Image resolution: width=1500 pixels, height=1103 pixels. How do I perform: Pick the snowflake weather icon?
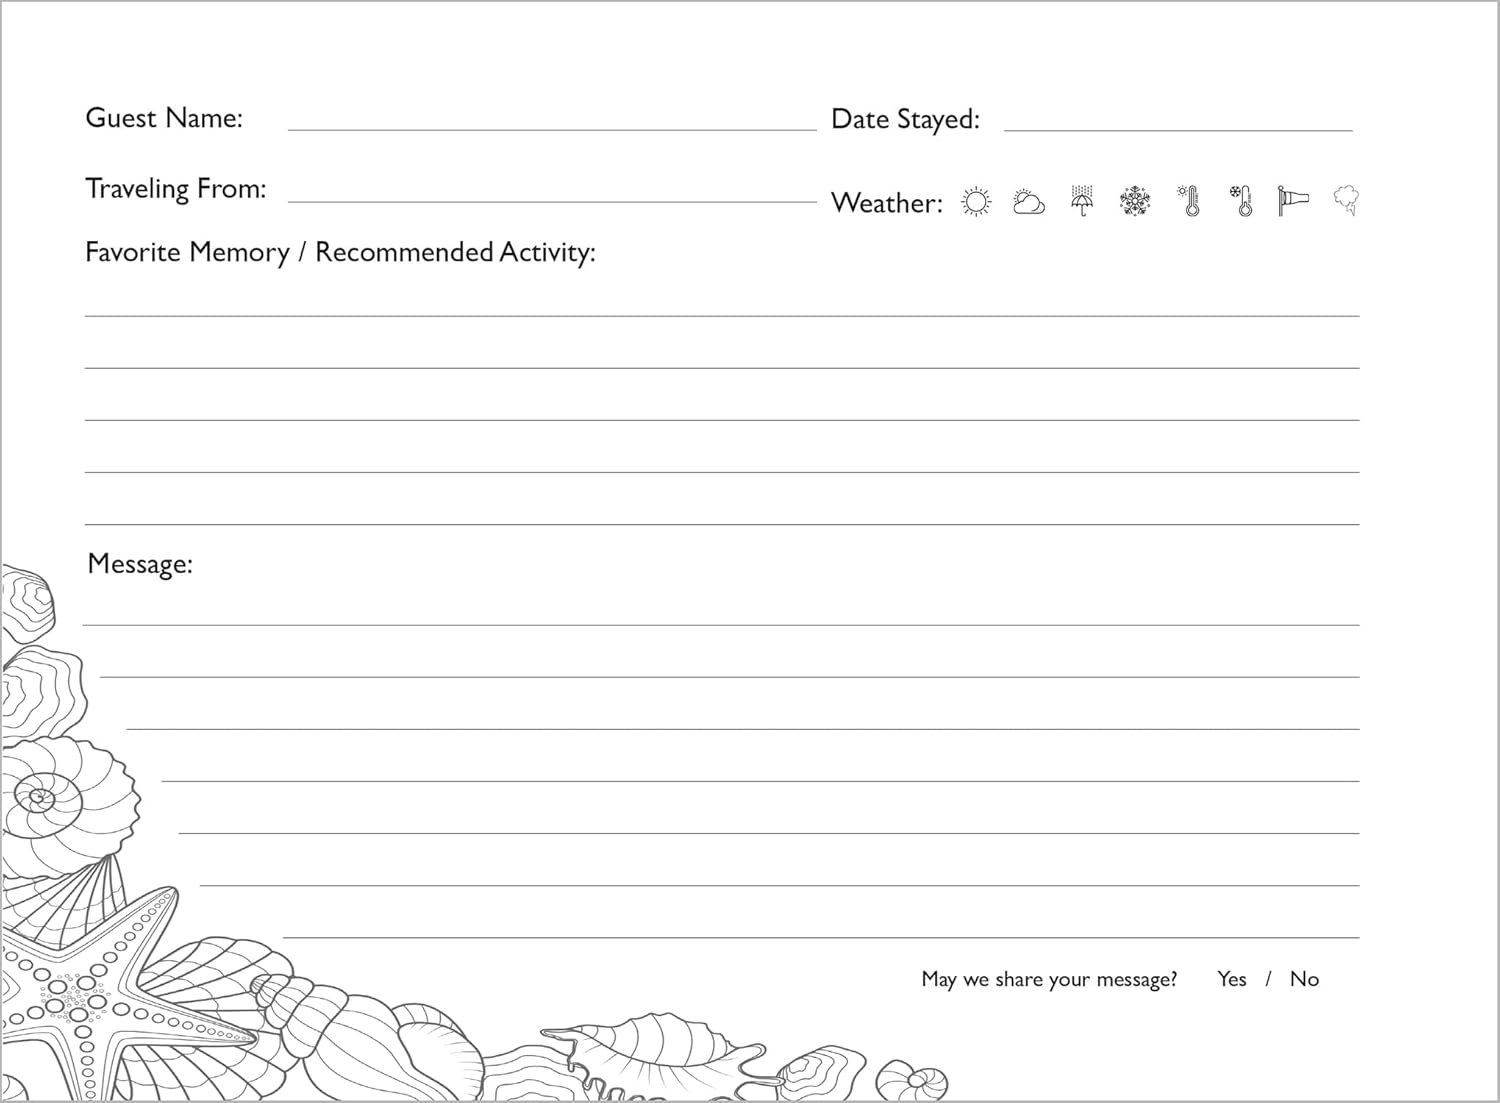pyautogui.click(x=1135, y=201)
